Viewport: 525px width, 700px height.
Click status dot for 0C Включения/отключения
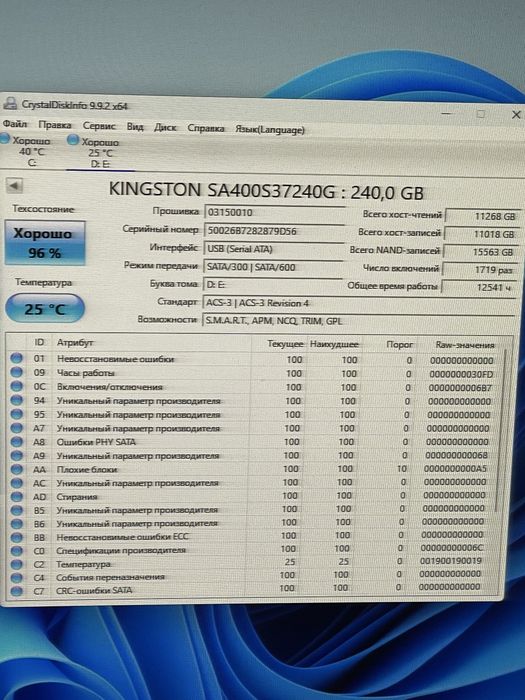tap(16, 387)
